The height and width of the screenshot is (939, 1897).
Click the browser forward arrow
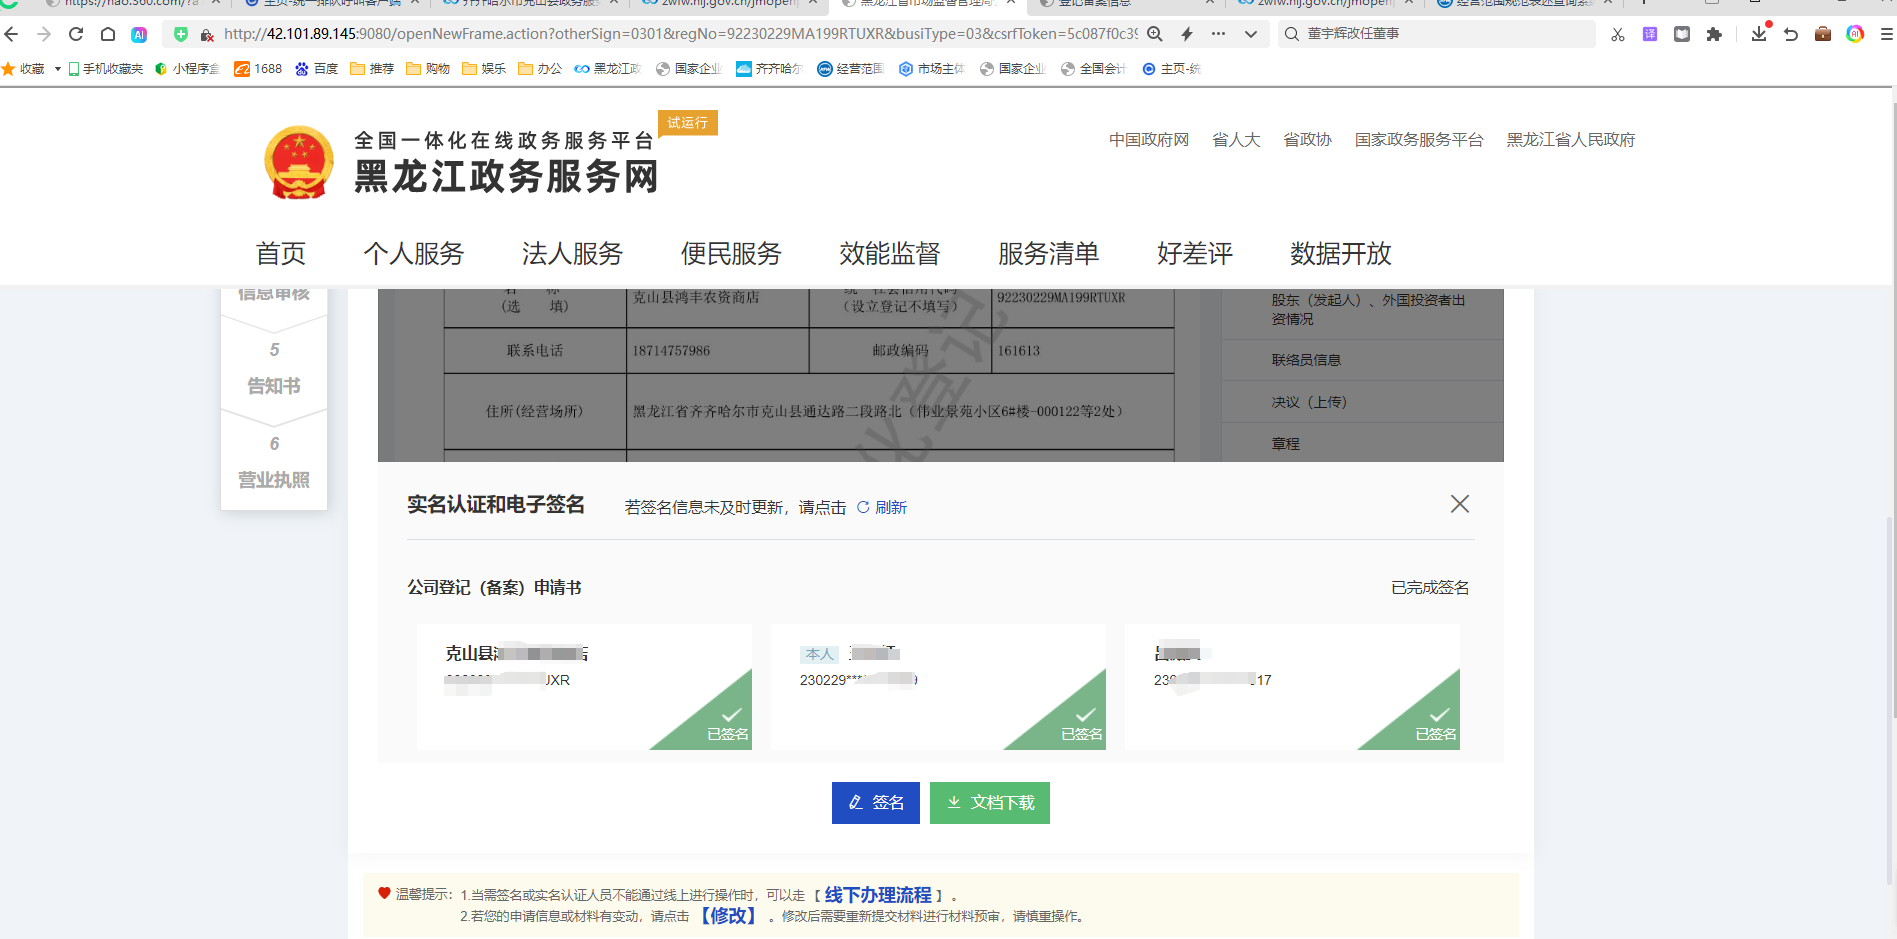click(x=44, y=34)
